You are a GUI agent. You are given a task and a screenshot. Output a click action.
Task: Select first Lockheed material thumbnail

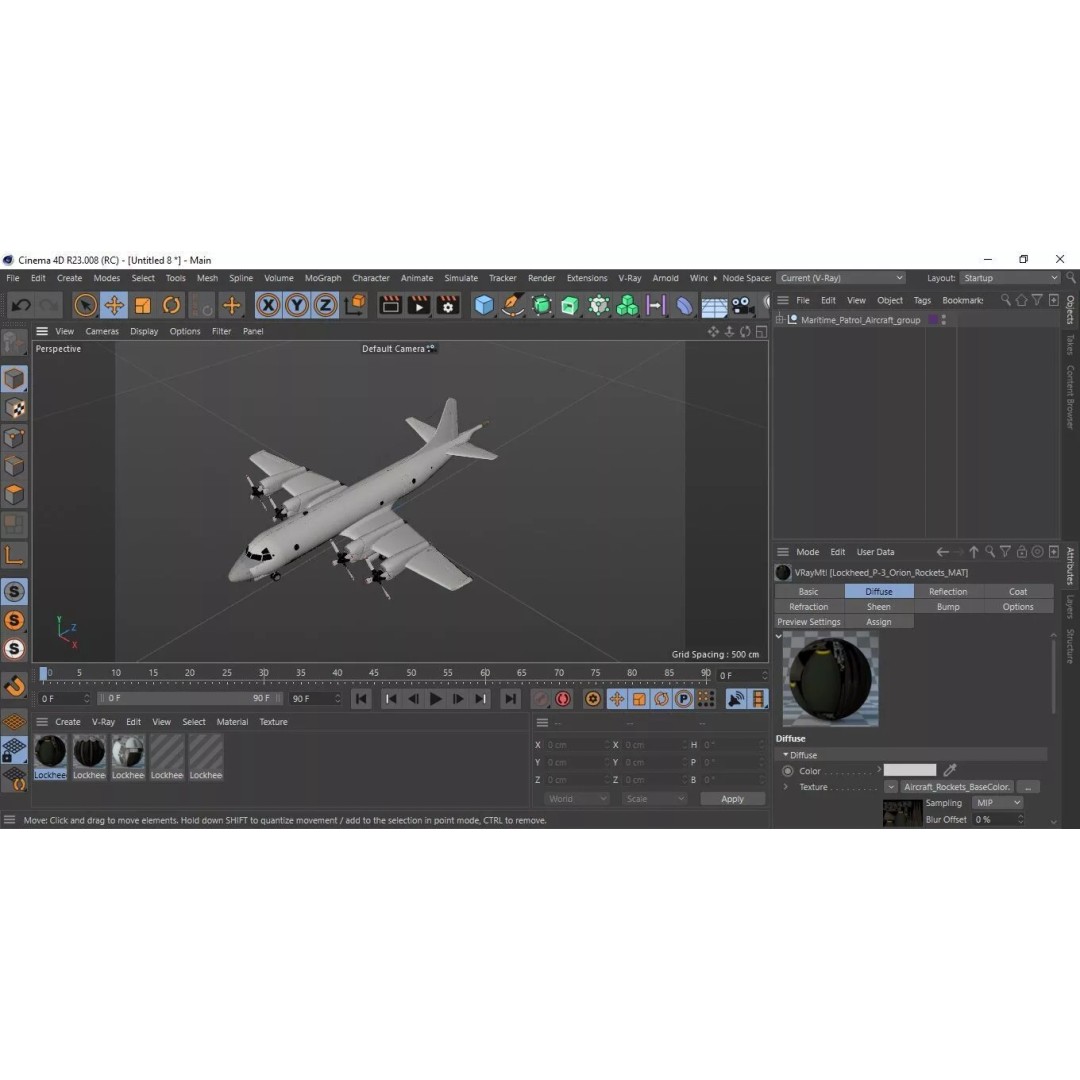50,757
